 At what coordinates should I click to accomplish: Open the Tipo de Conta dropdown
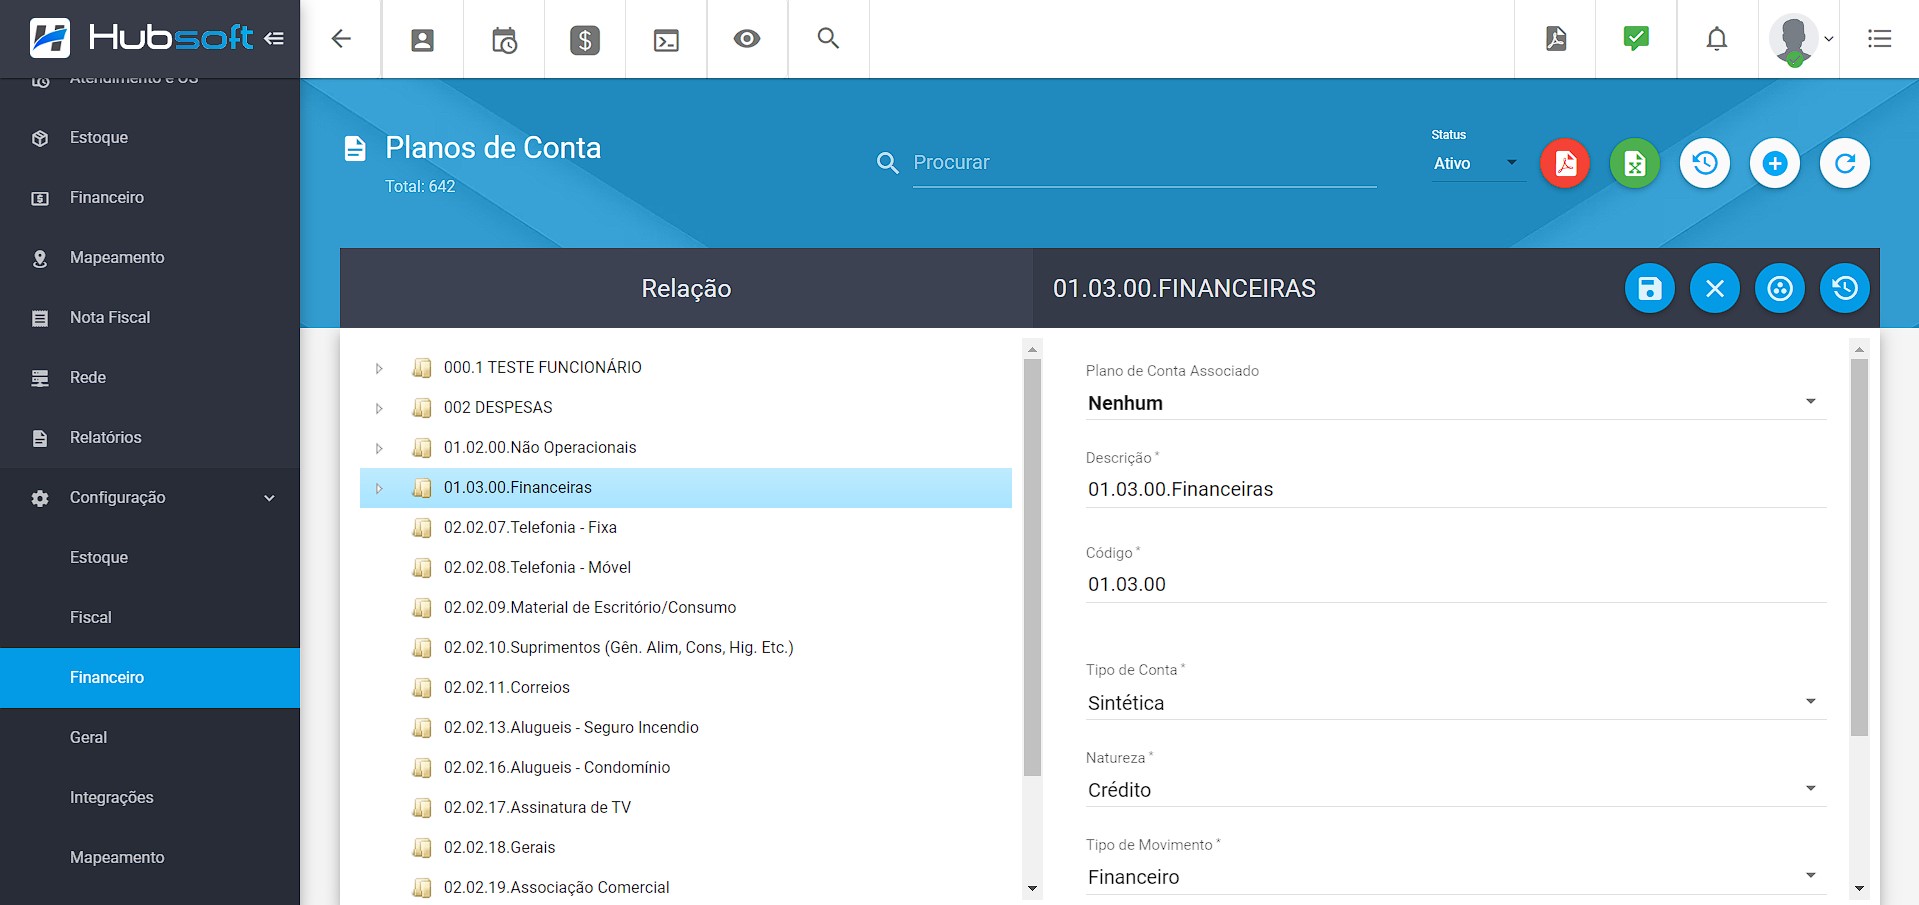pyautogui.click(x=1455, y=703)
